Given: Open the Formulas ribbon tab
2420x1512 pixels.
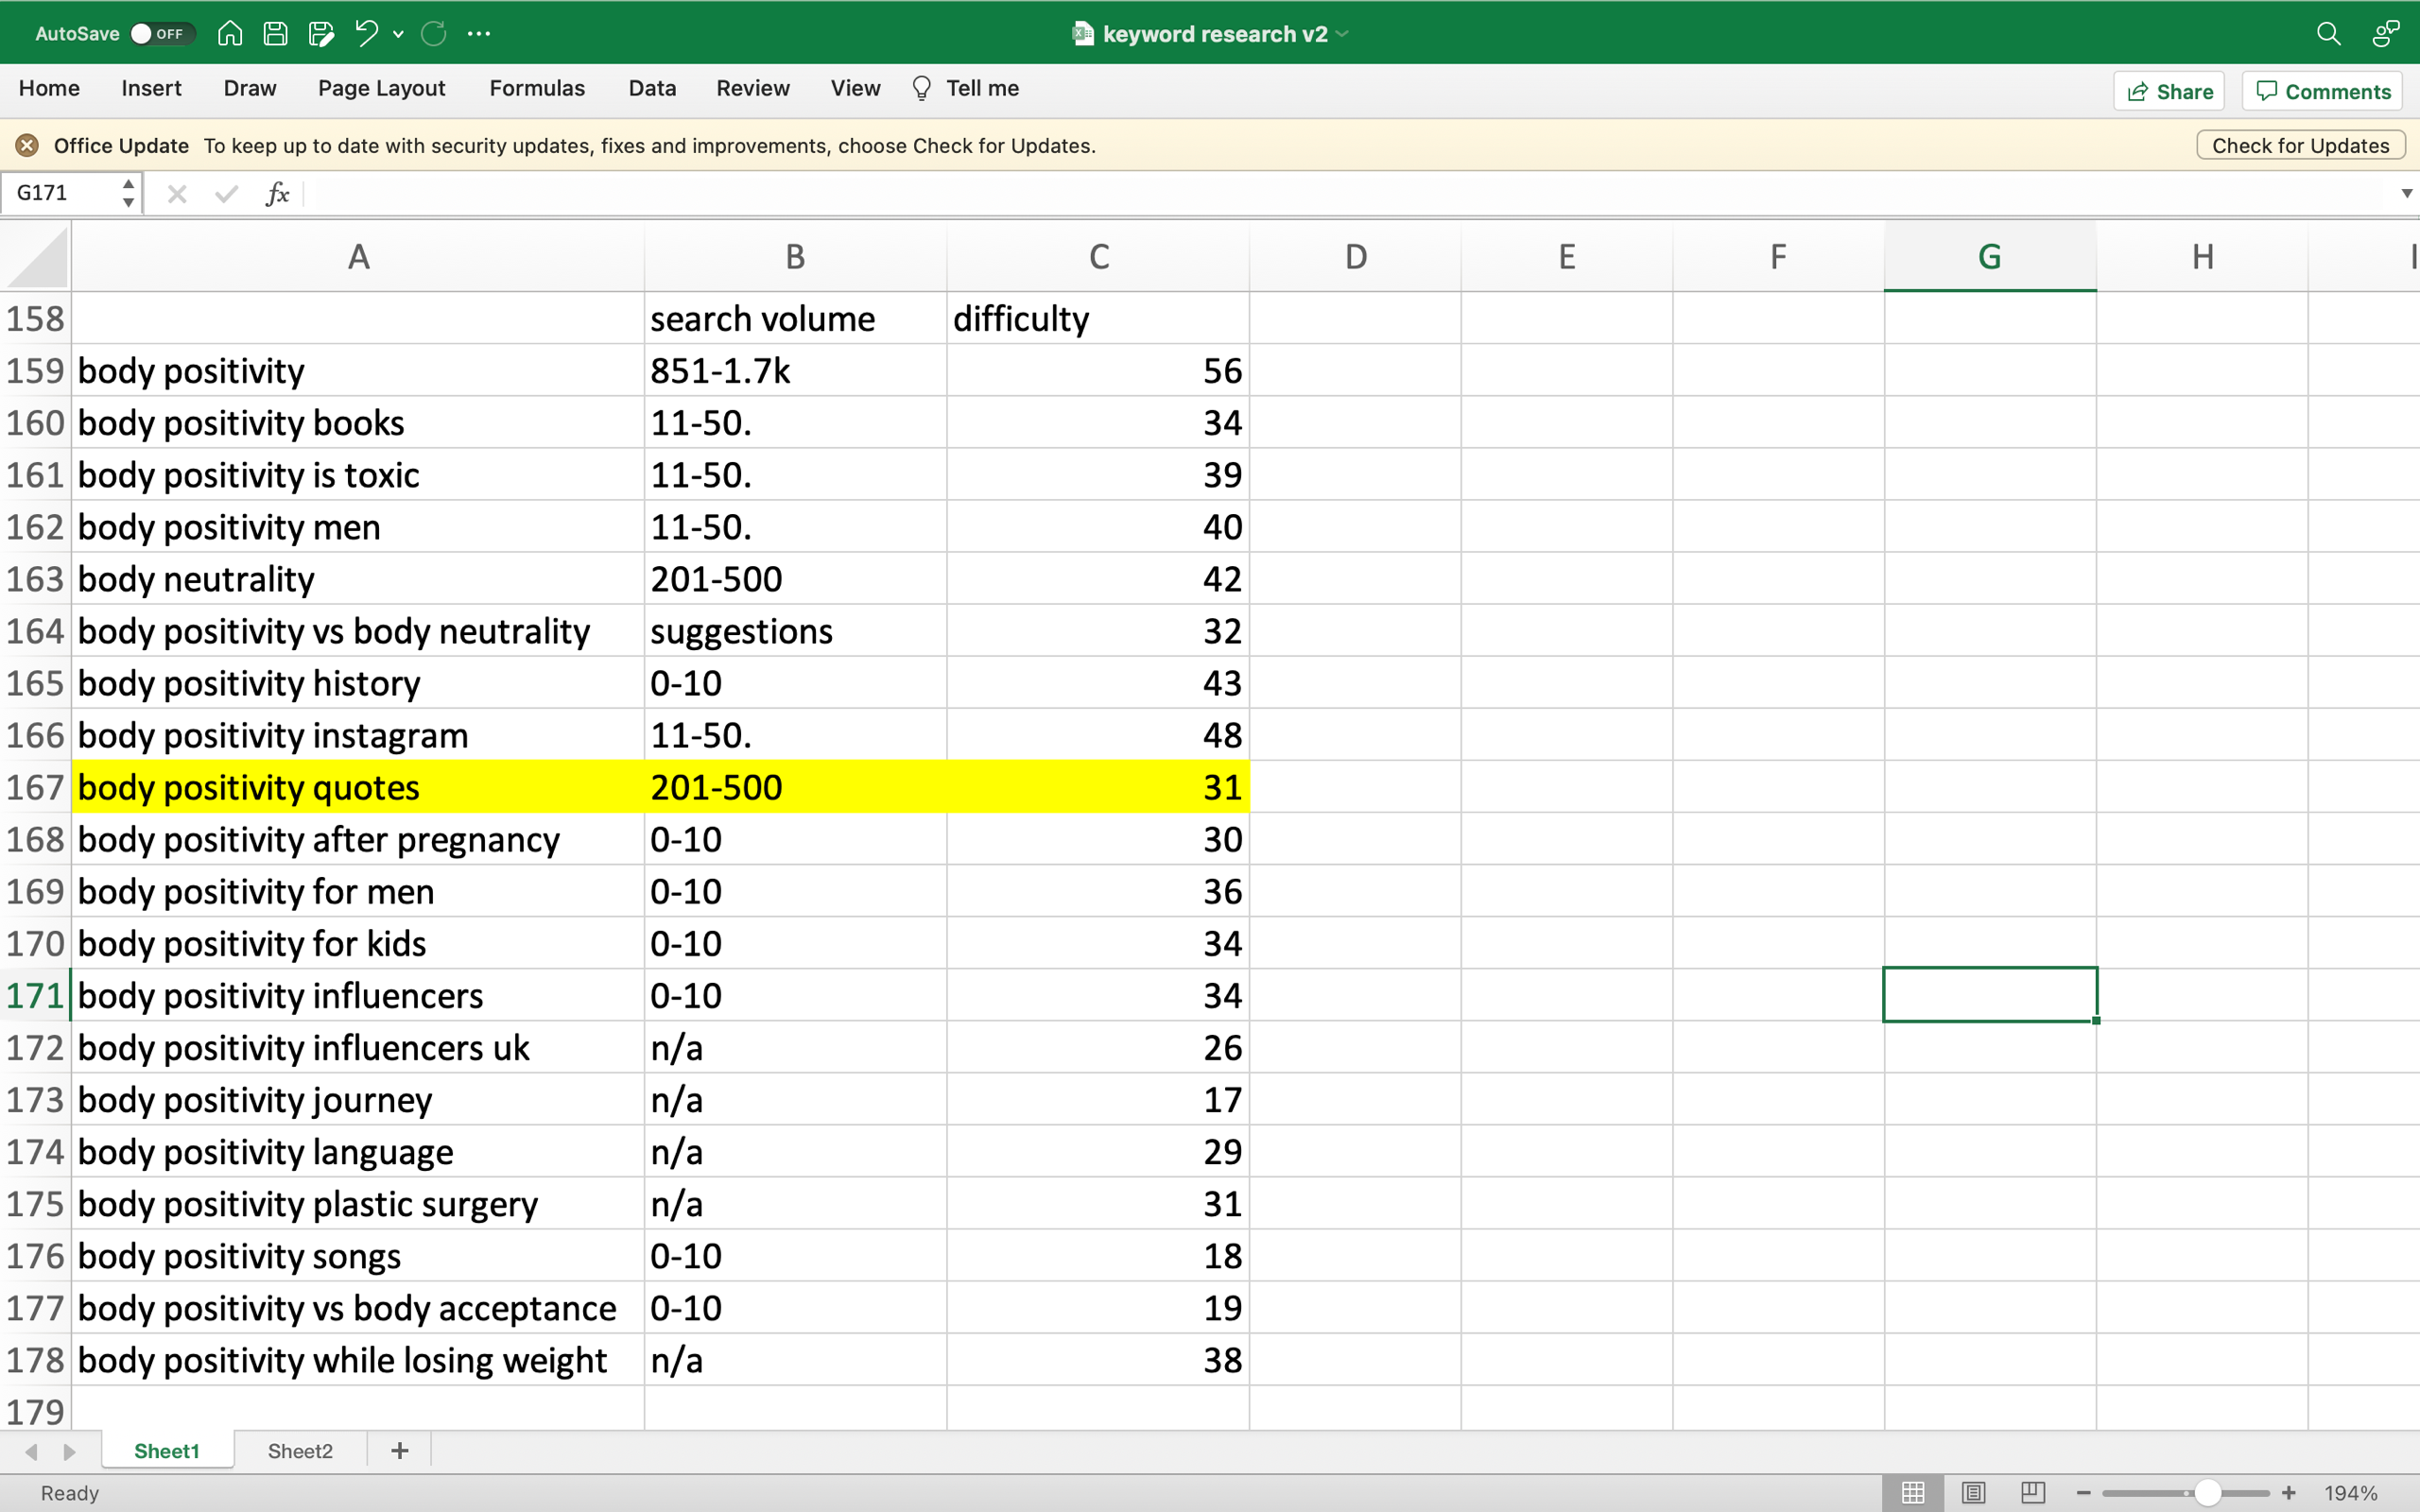Looking at the screenshot, I should [x=537, y=88].
